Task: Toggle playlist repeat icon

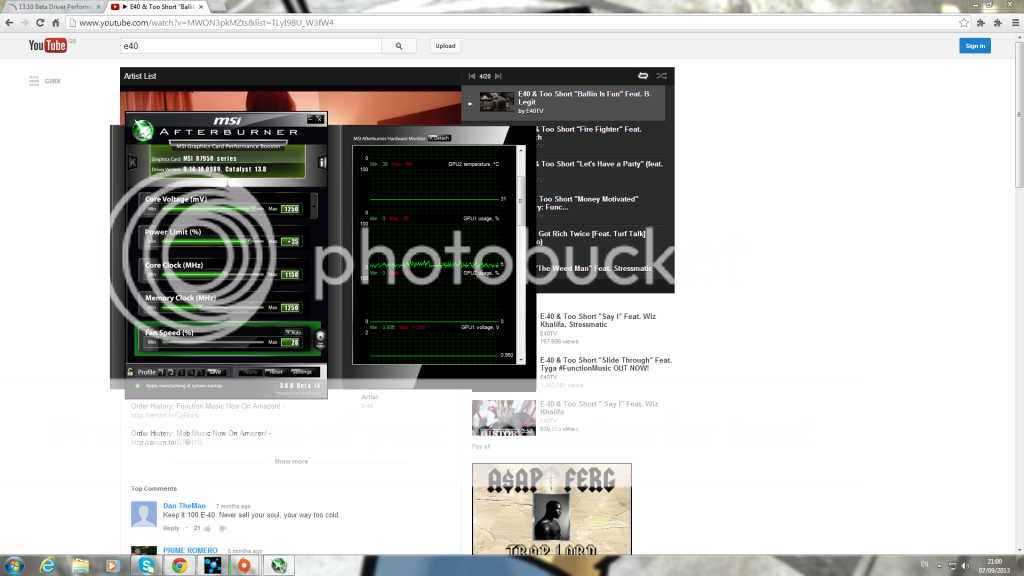Action: [x=643, y=76]
